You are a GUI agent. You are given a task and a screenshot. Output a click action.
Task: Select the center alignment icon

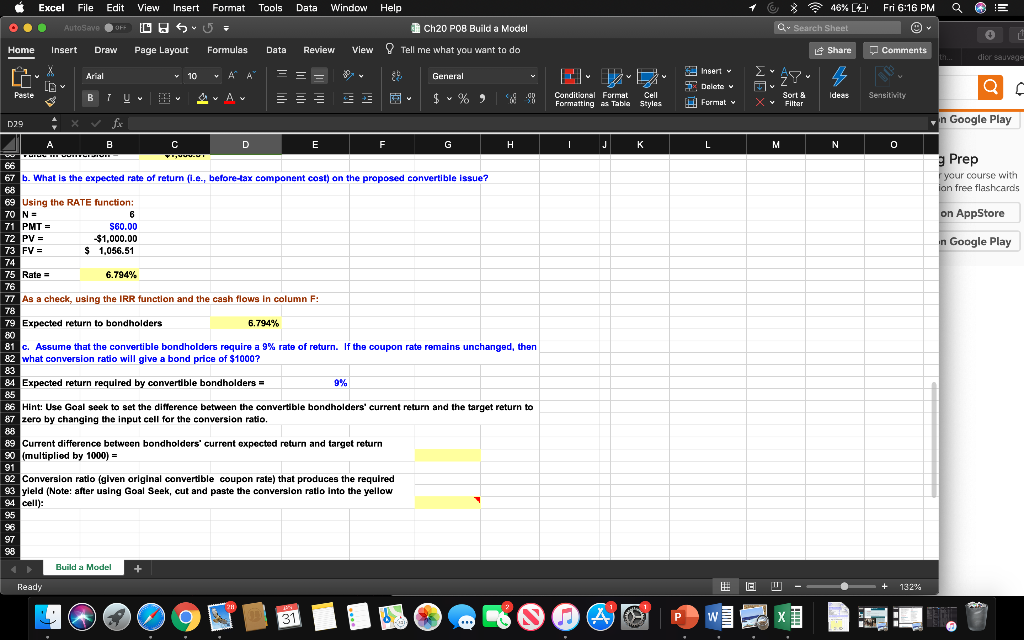coord(299,99)
